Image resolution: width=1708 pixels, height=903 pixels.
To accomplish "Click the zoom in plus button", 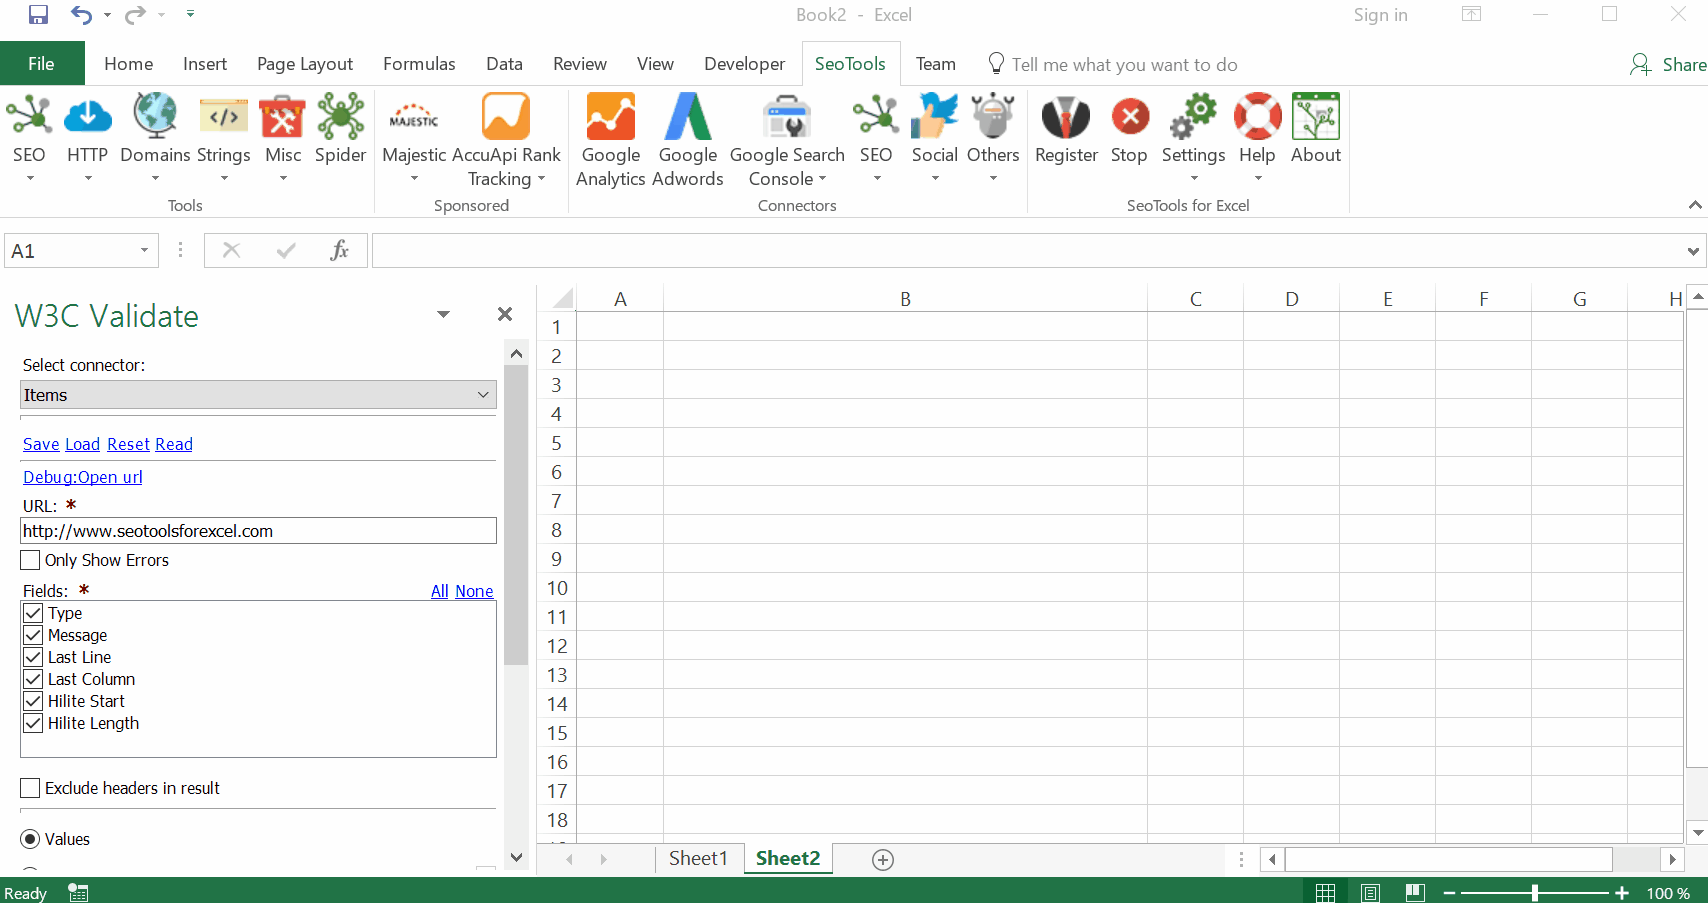I will pyautogui.click(x=1621, y=893).
